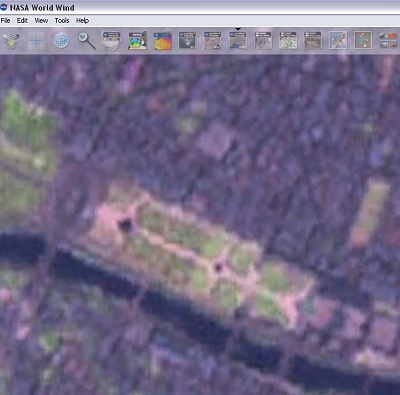Click the NASA logo in title bar
The width and height of the screenshot is (400, 395).
click(x=4, y=7)
